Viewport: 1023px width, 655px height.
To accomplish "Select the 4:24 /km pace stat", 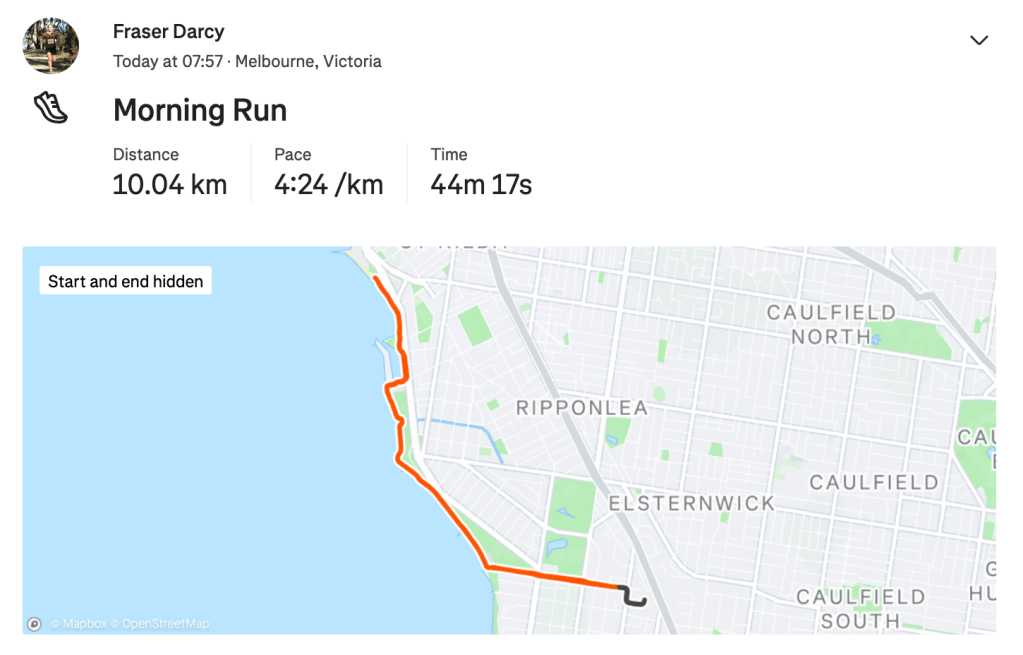I will [328, 185].
